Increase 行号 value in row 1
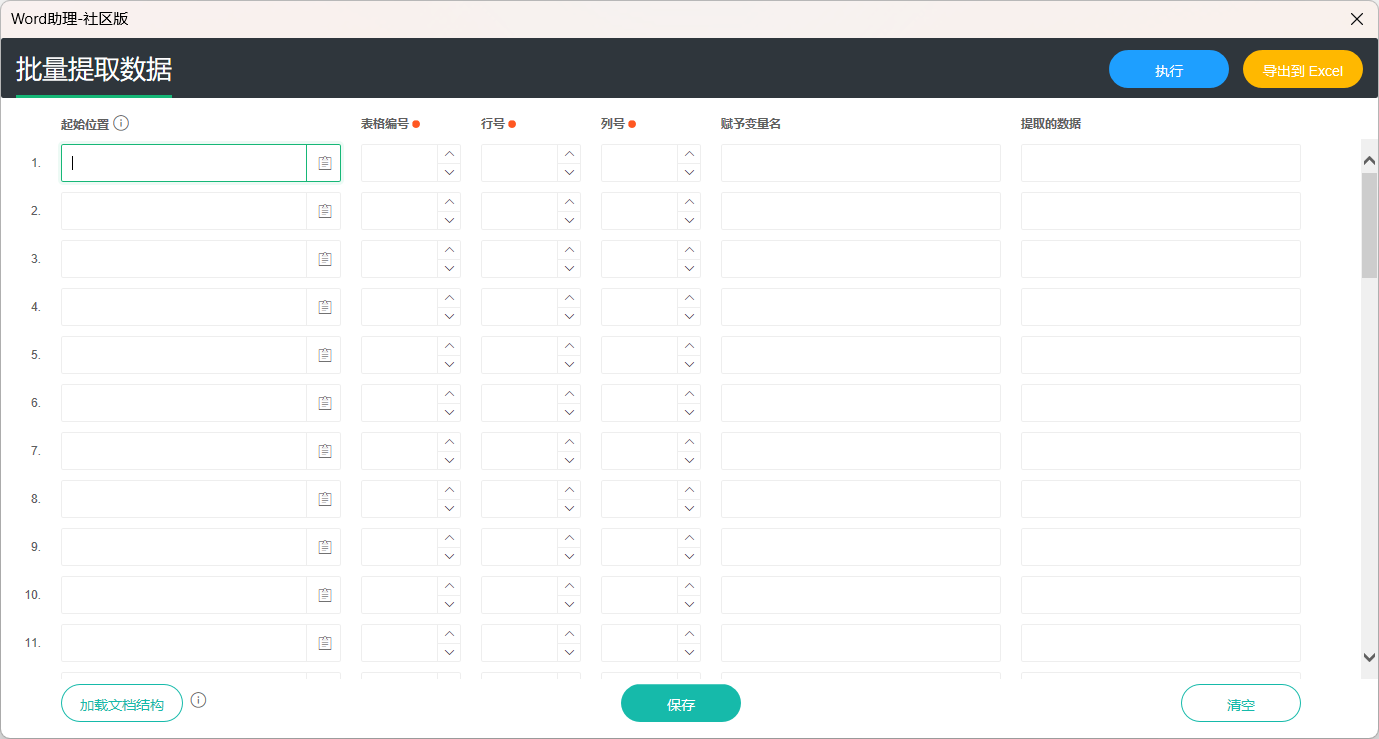Viewport: 1379px width, 739px height. click(569, 154)
